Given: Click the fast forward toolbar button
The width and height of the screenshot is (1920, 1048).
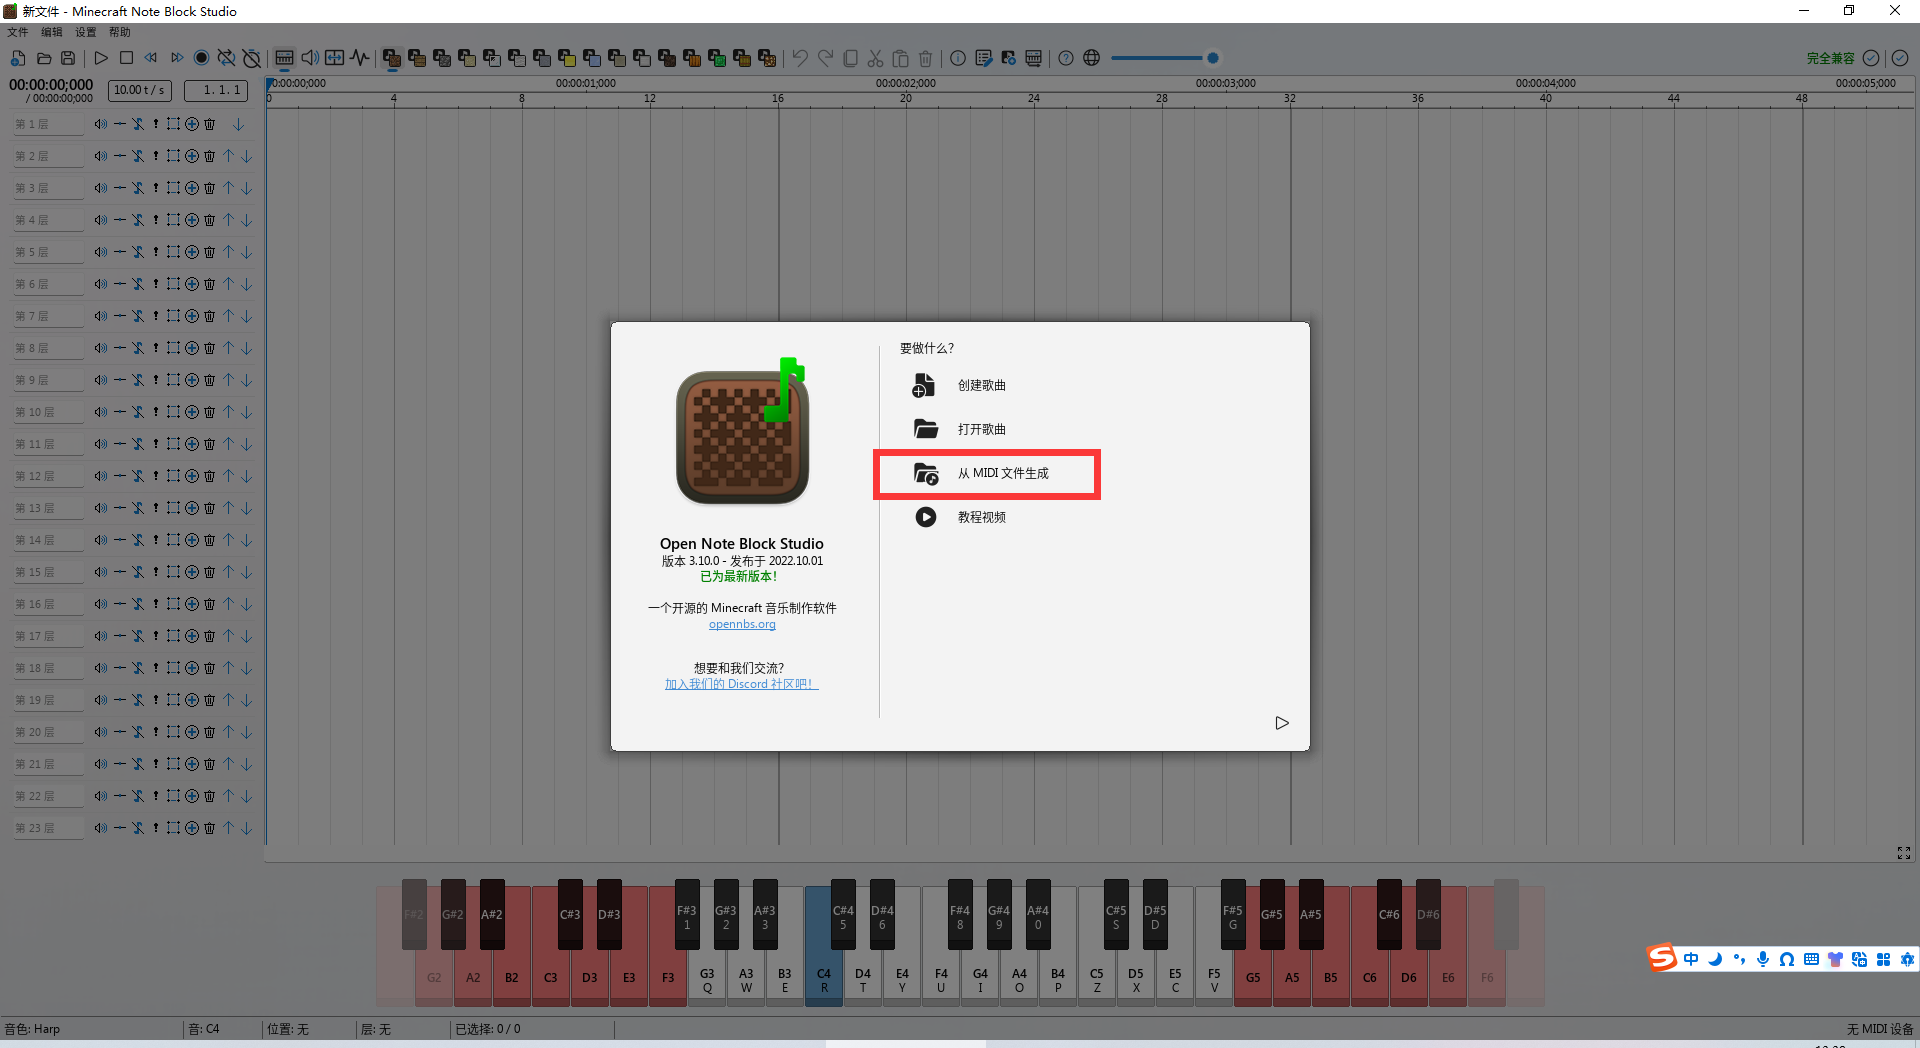Looking at the screenshot, I should [x=177, y=58].
